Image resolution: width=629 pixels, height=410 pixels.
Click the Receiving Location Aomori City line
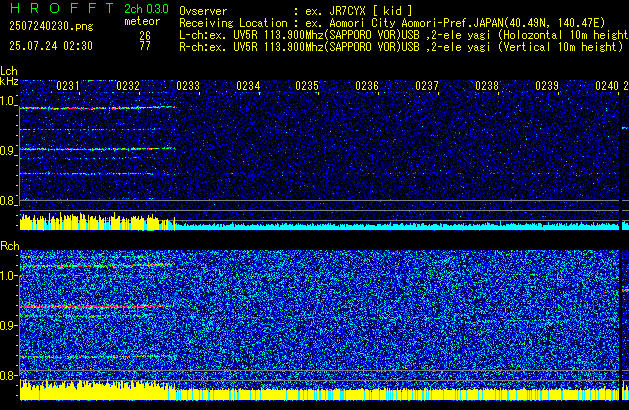[392, 23]
